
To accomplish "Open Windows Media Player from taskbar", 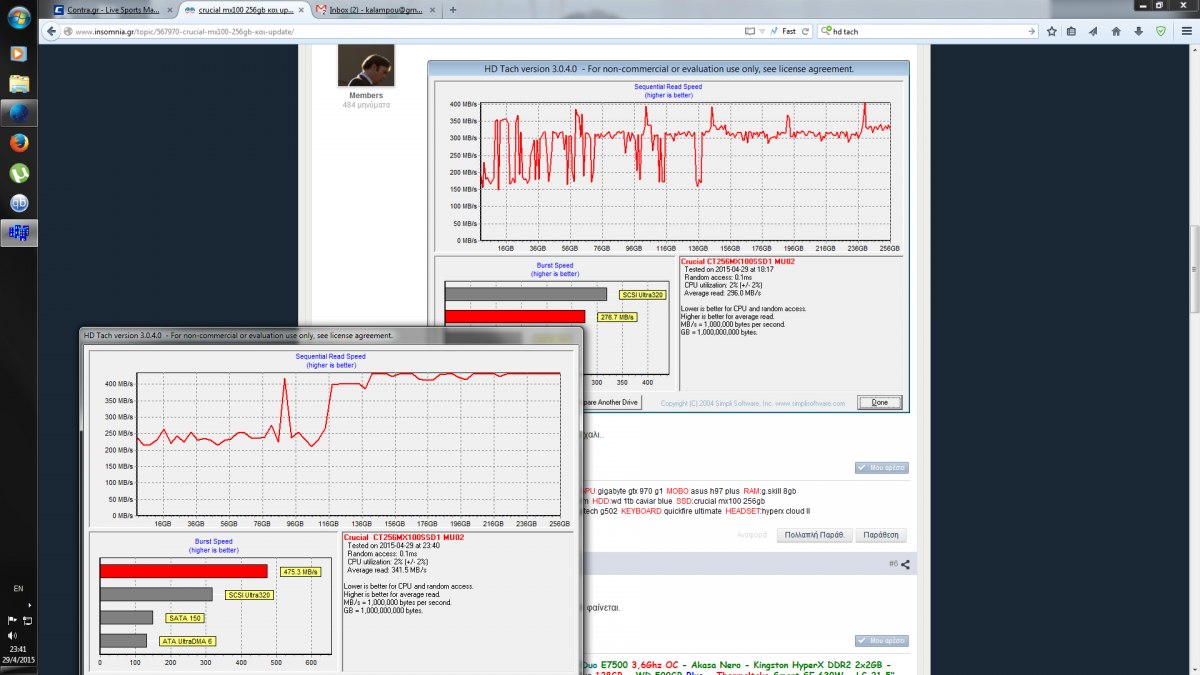I will [x=19, y=53].
